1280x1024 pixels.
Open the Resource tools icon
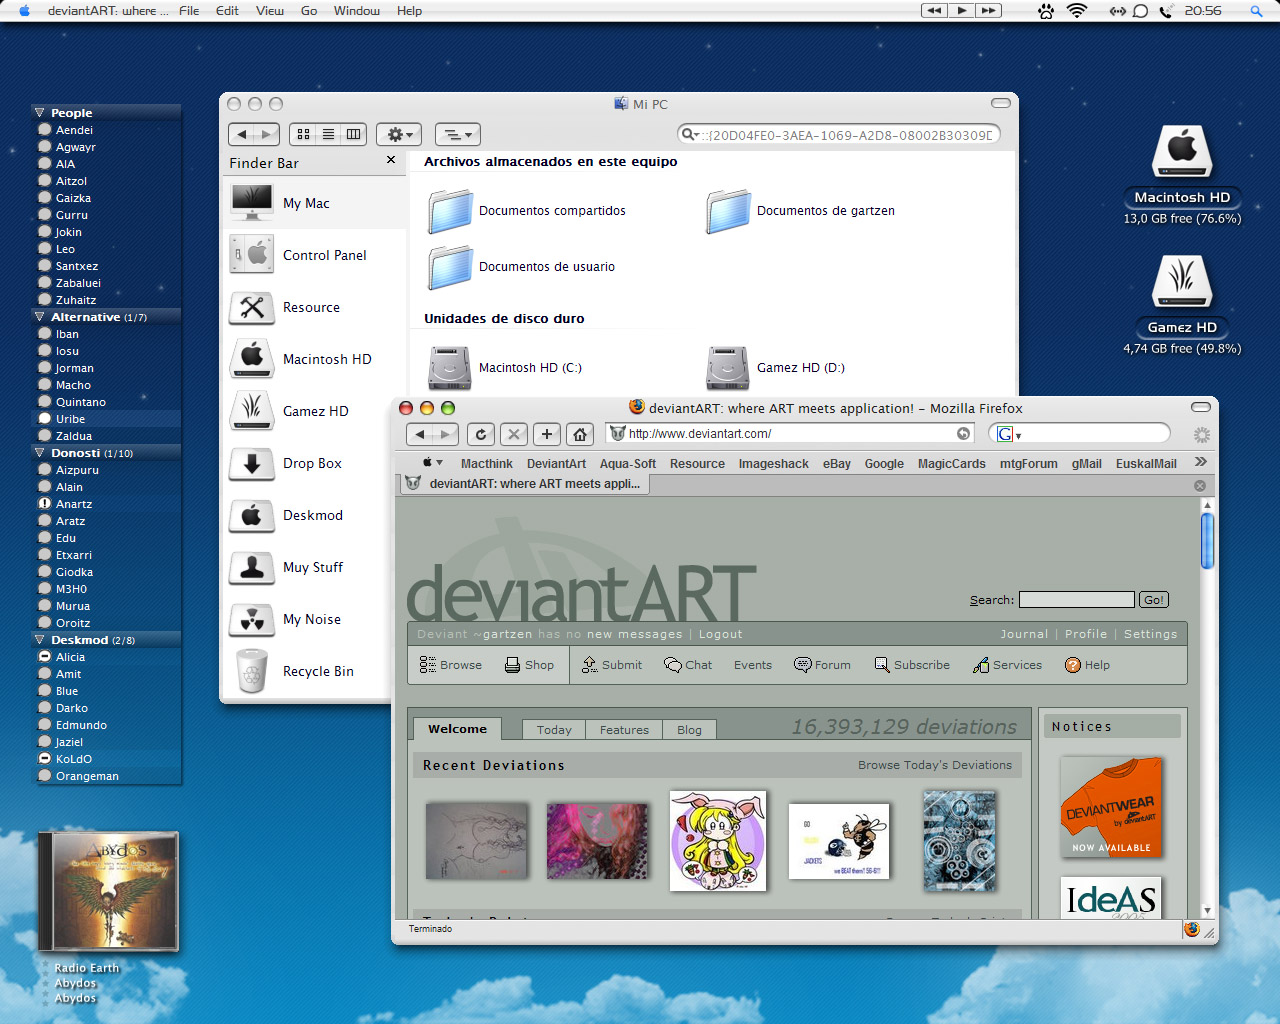click(x=252, y=307)
